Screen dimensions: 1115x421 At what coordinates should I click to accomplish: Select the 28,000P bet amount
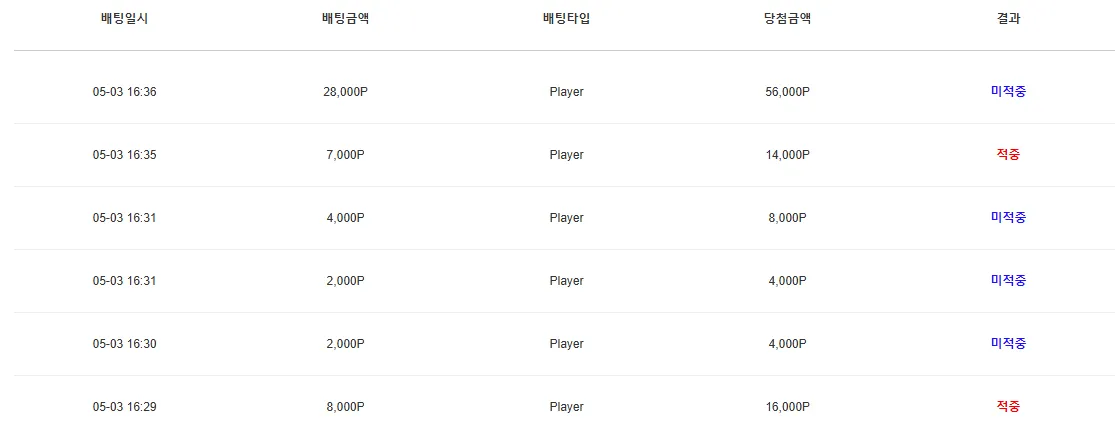point(345,92)
